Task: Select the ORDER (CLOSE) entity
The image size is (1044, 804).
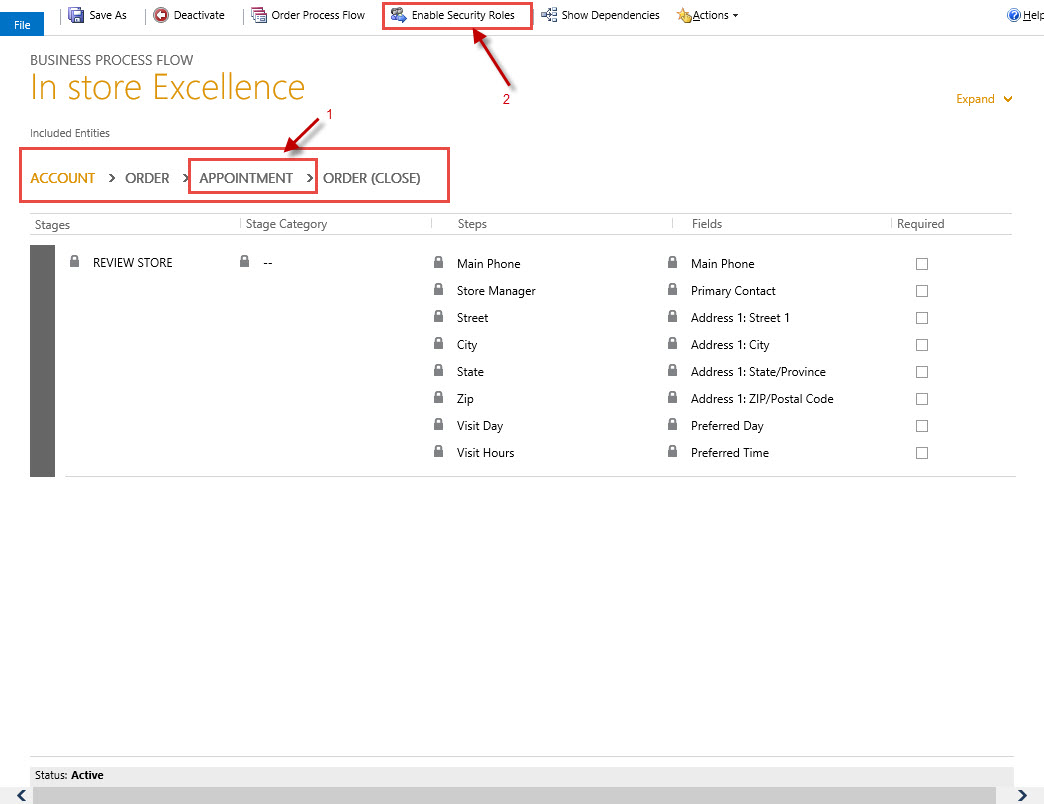Action: (371, 178)
